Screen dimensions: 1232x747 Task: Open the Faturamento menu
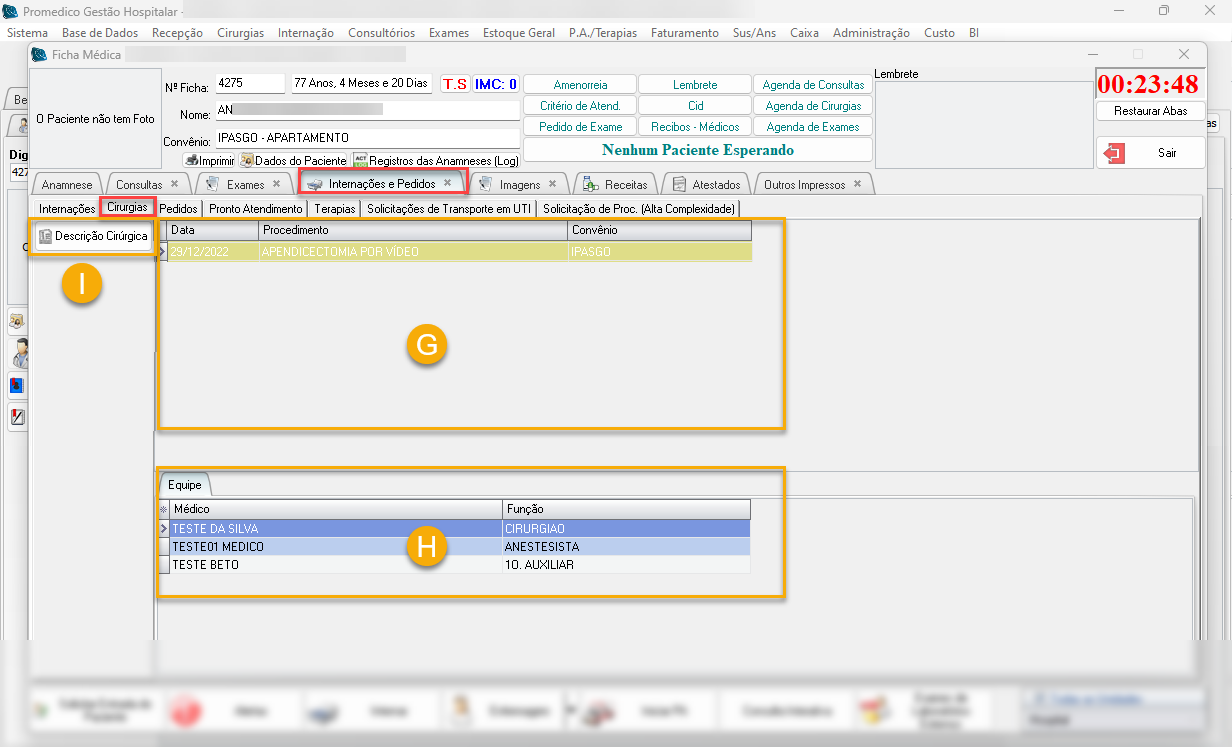(x=684, y=33)
